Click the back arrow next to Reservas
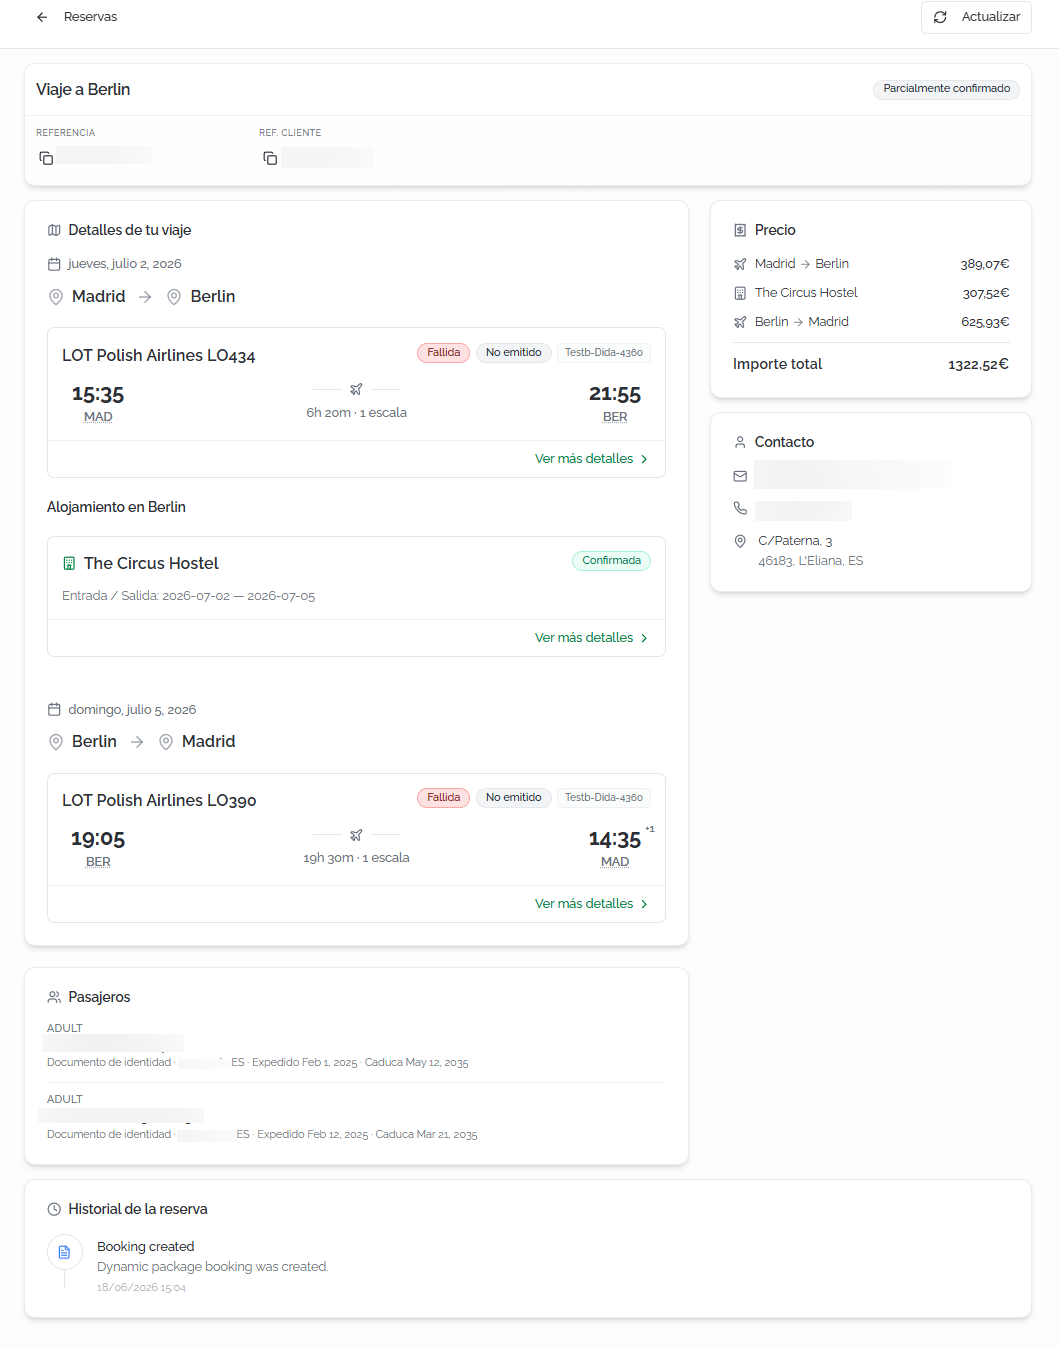The height and width of the screenshot is (1349, 1059). 42,17
